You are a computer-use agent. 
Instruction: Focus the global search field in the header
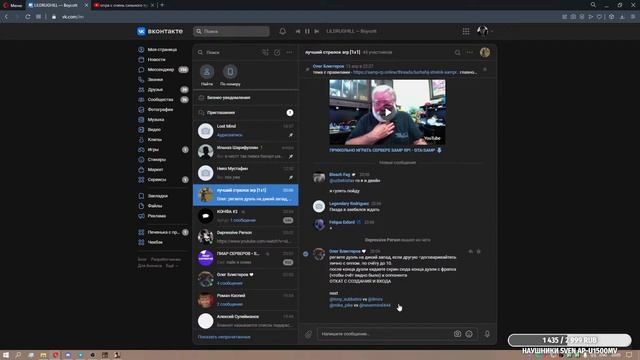(231, 31)
